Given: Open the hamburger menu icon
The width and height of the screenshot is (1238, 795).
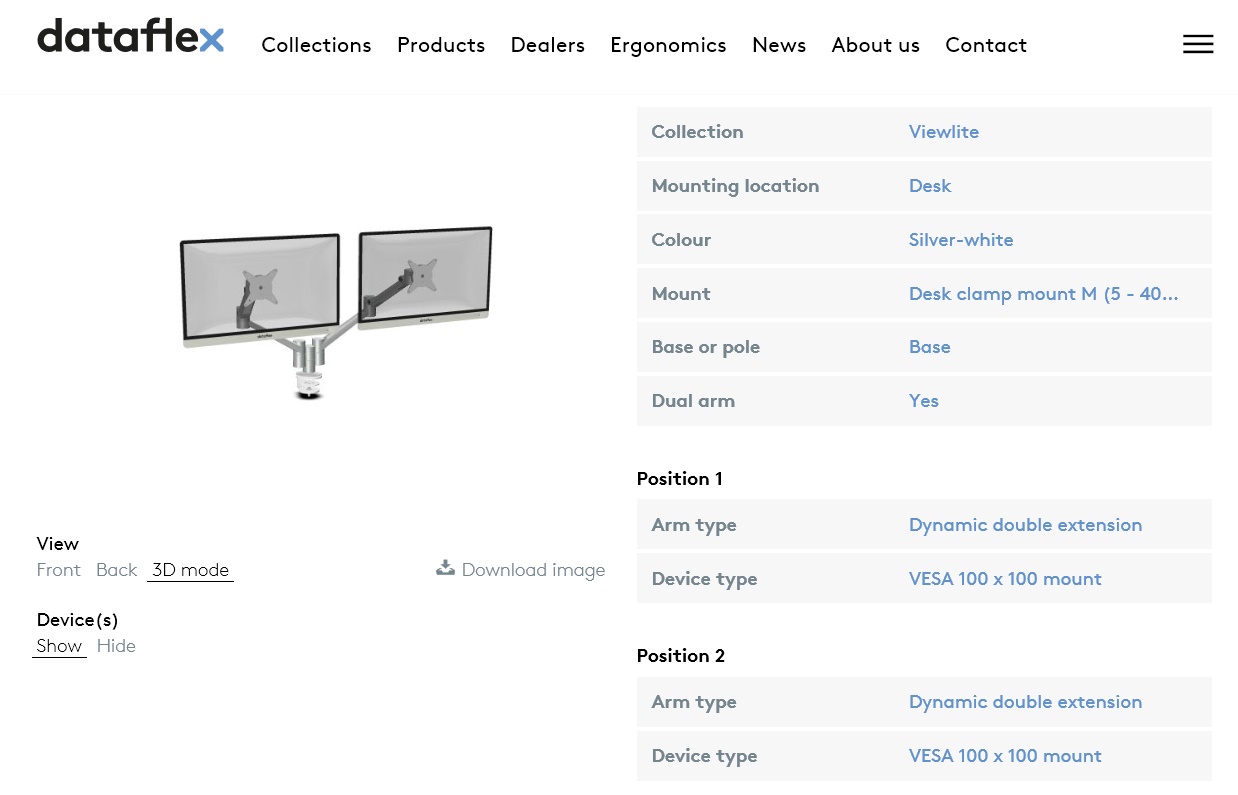Looking at the screenshot, I should pyautogui.click(x=1198, y=44).
